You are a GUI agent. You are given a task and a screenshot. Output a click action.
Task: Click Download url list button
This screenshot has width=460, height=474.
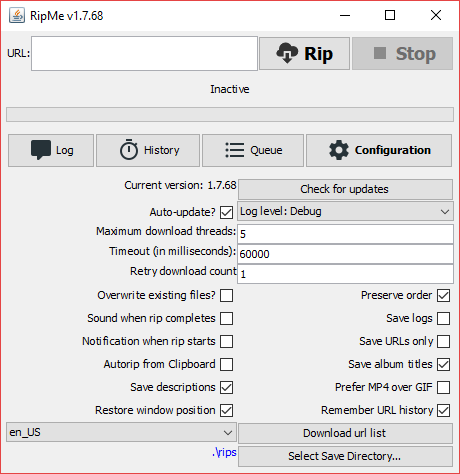pyautogui.click(x=345, y=433)
